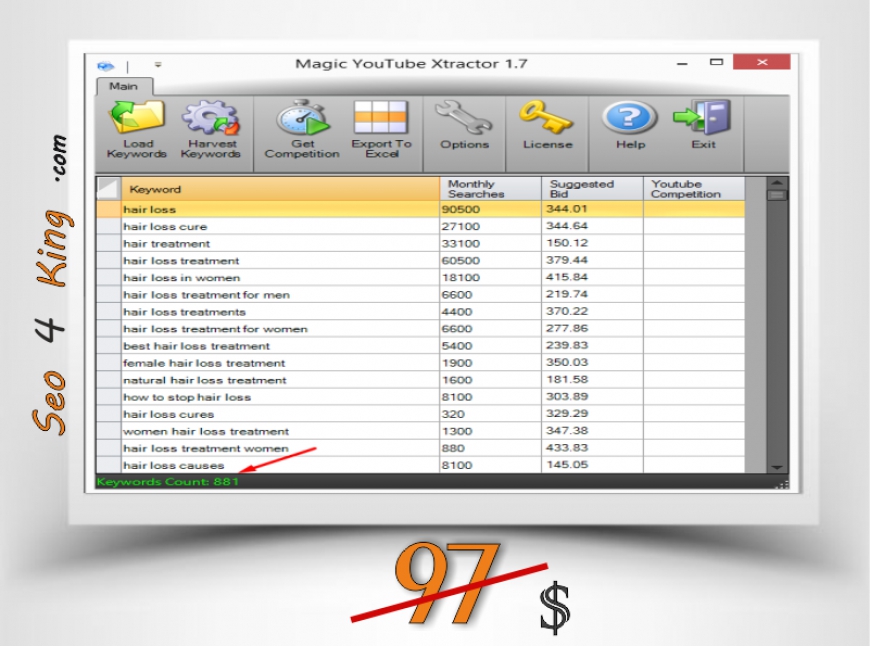Image resolution: width=870 pixels, height=646 pixels.
Task: Select 'hair loss treatment for women' cell
Action: point(280,329)
